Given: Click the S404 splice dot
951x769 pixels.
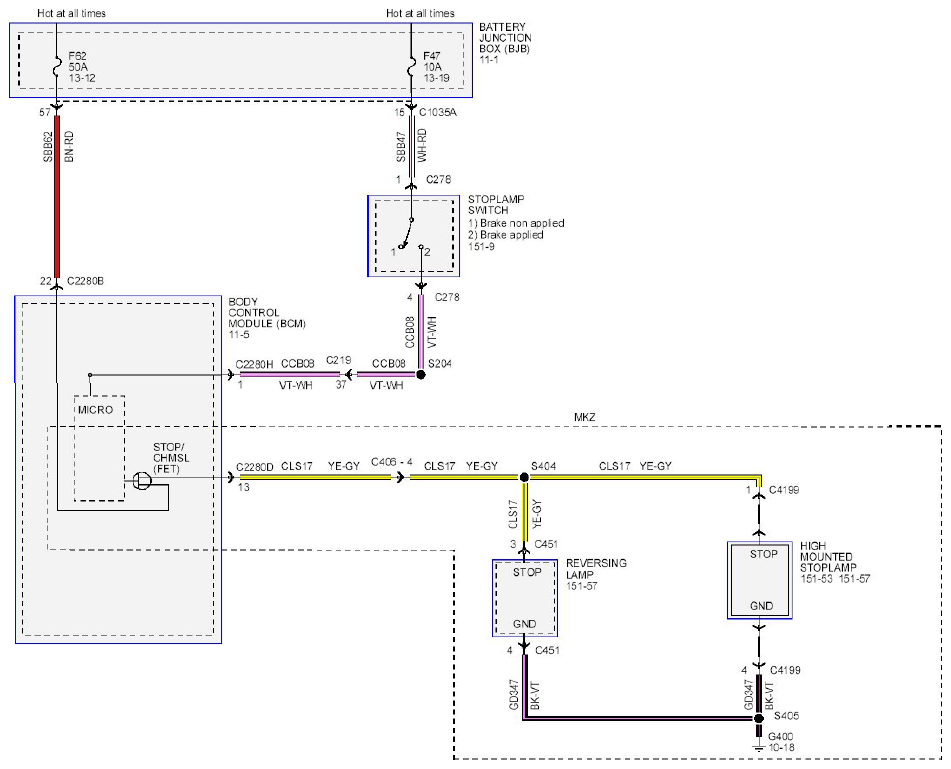Looking at the screenshot, I should [525, 477].
